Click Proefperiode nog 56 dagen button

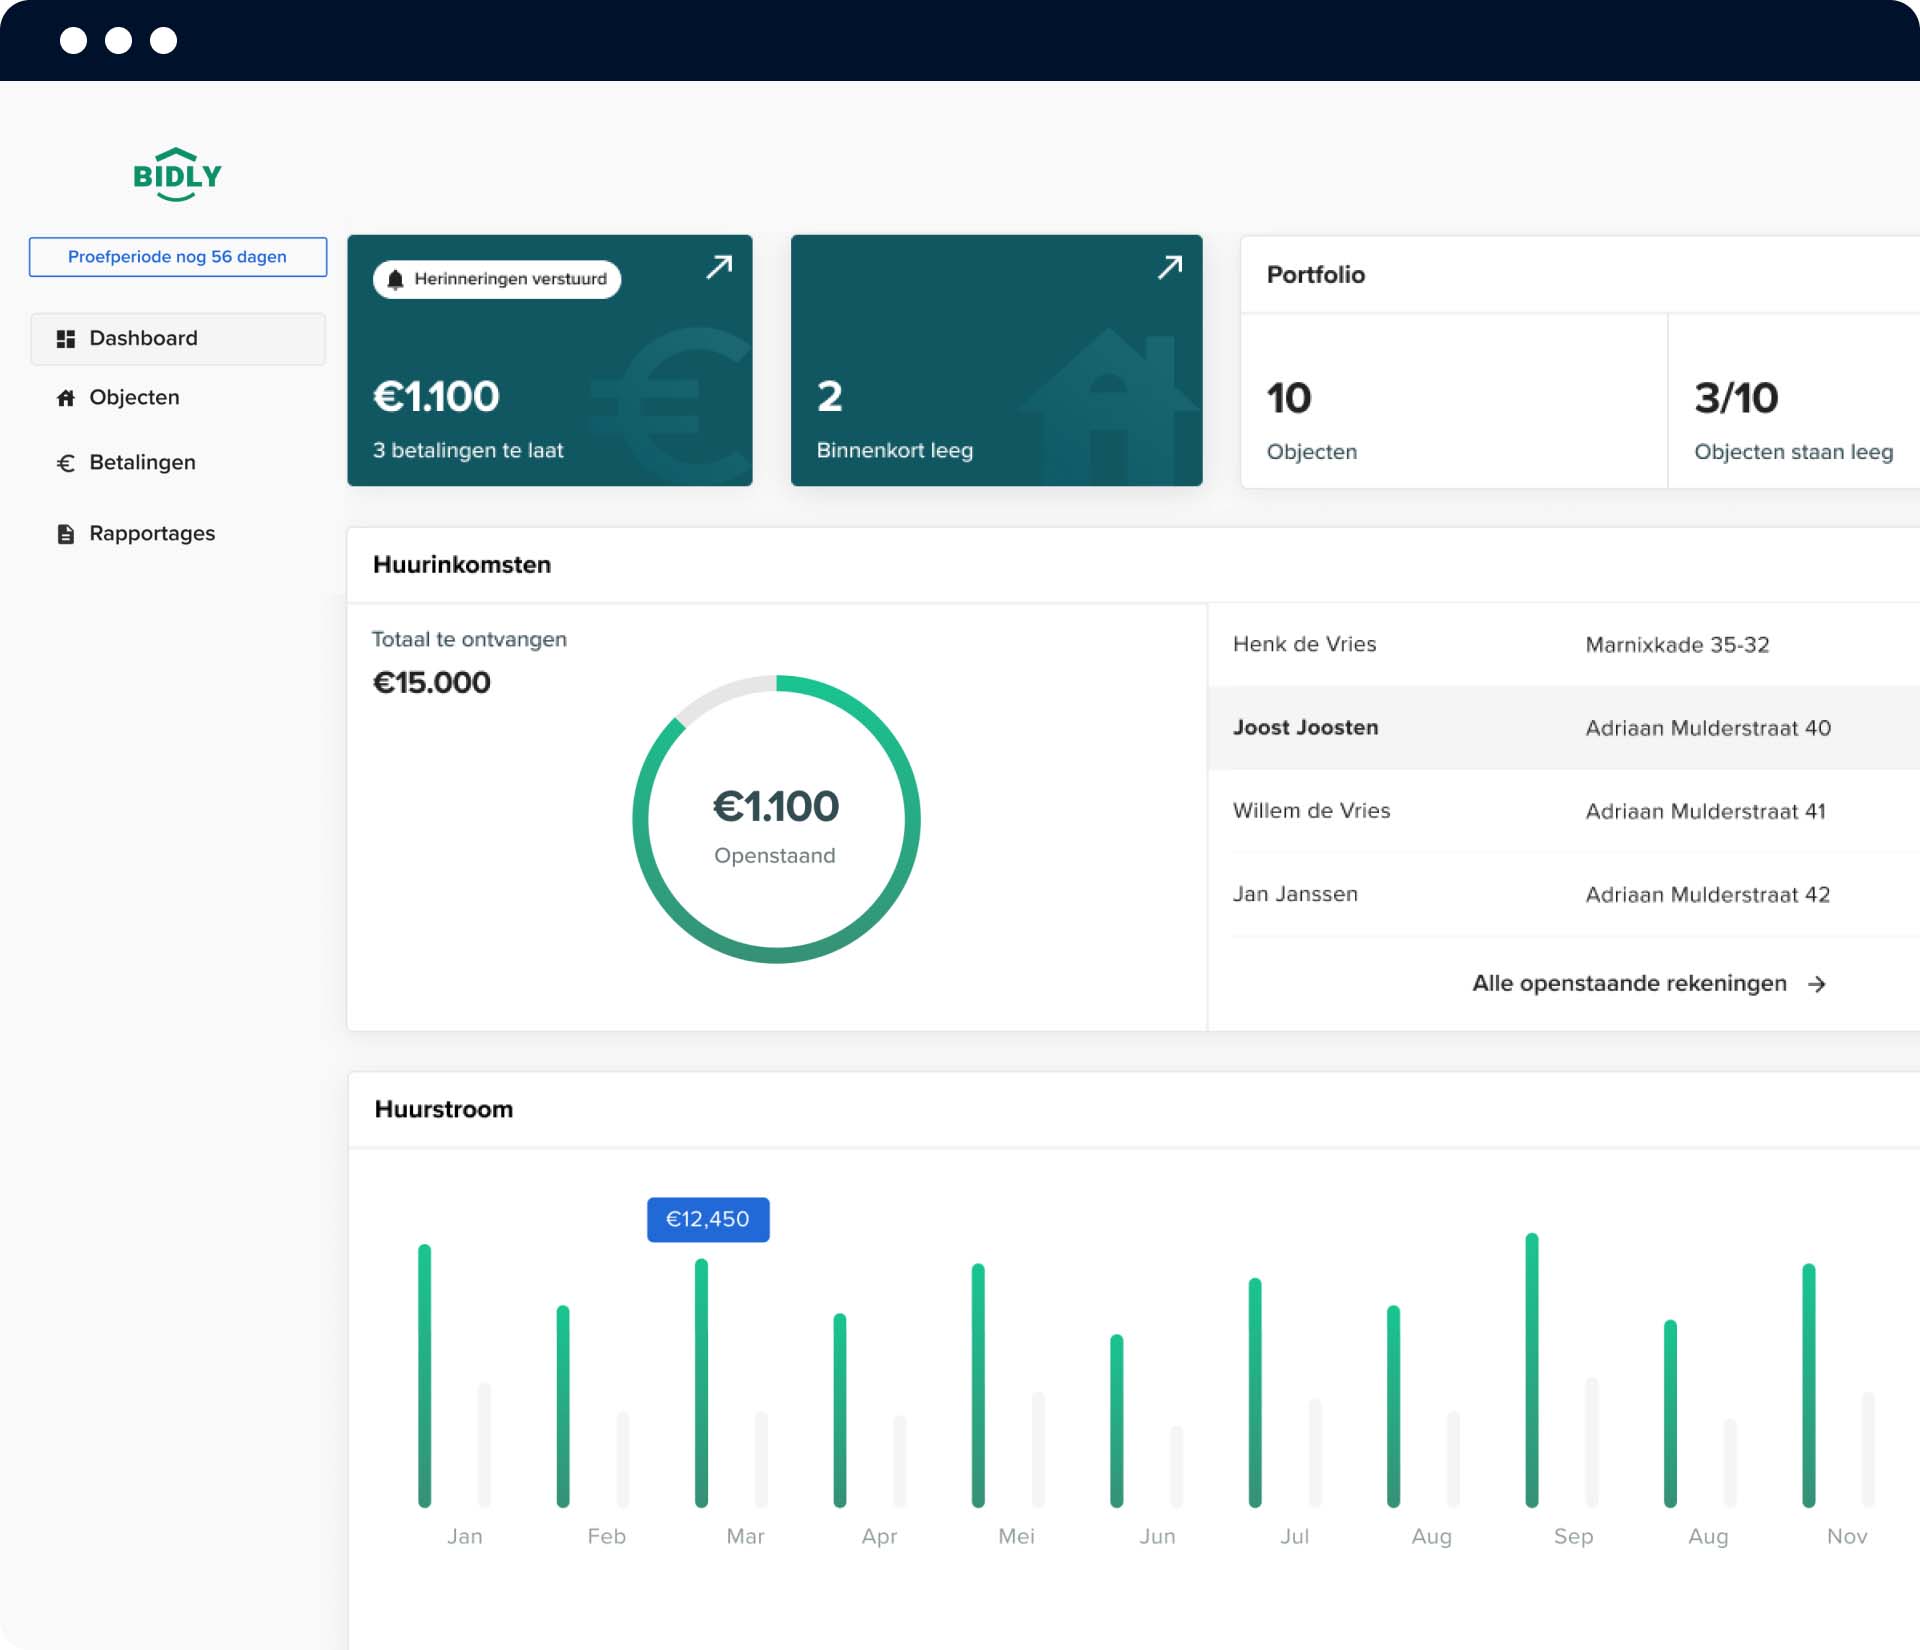pos(177,257)
